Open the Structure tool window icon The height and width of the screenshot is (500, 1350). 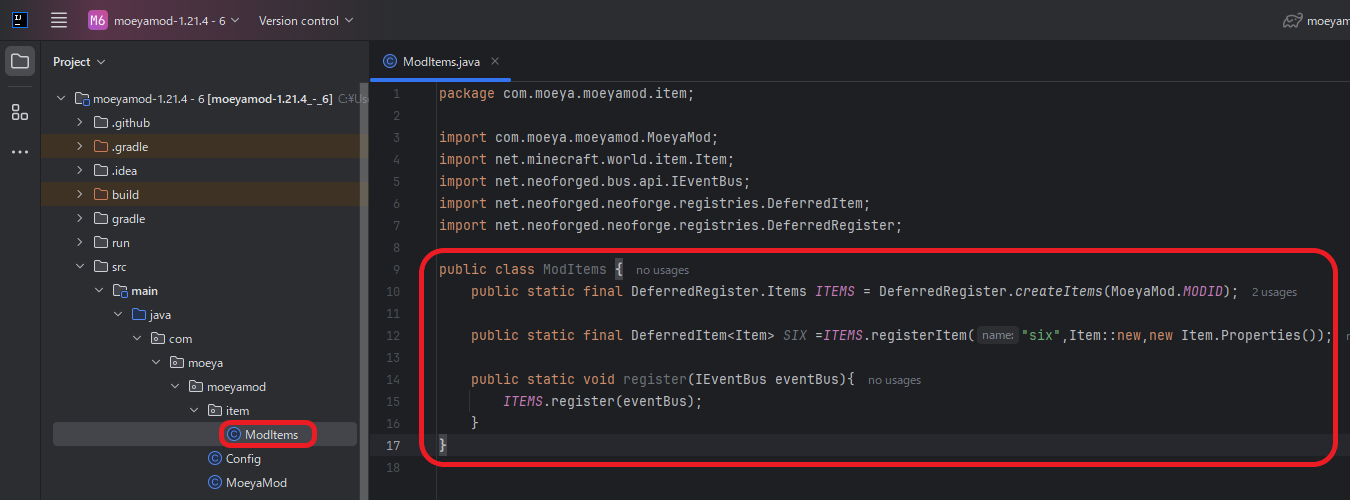[20, 112]
